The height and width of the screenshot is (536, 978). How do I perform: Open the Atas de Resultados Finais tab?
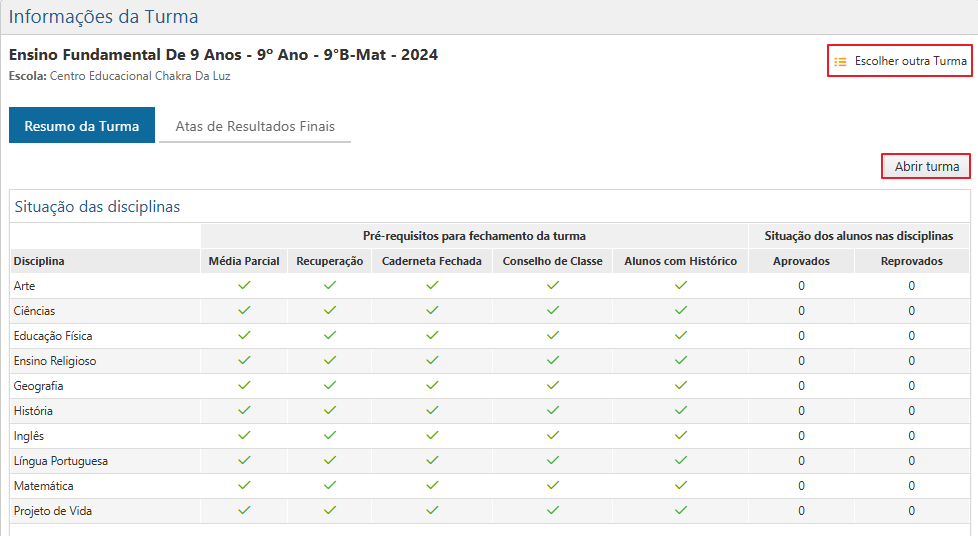pos(254,126)
